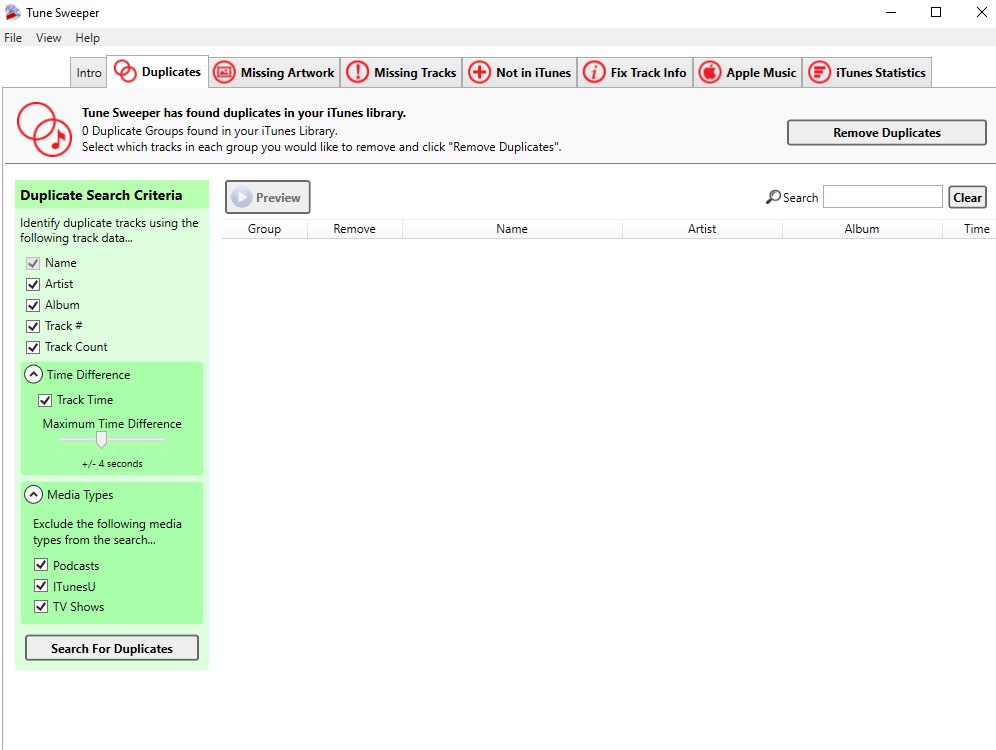Clear the search field with Clear button
This screenshot has height=750, width=996.
967,198
